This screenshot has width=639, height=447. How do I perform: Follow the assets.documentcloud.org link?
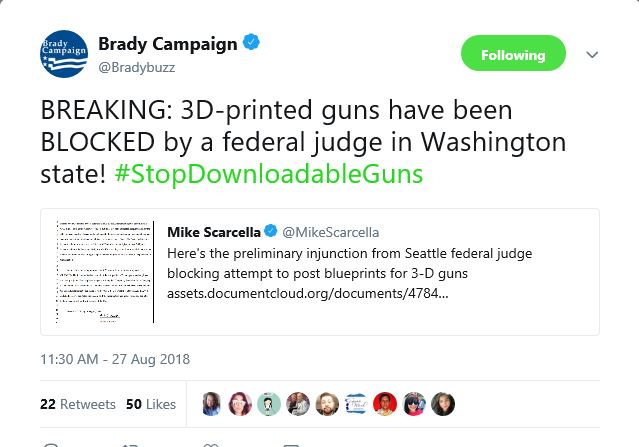click(x=308, y=293)
